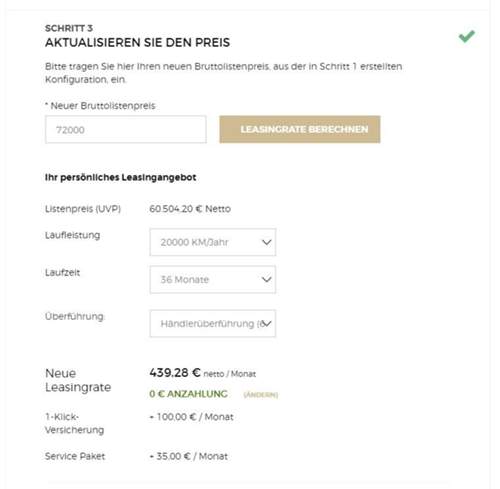
Task: Click the Listenpreis 60.504,20 € Netto value
Action: (190, 209)
